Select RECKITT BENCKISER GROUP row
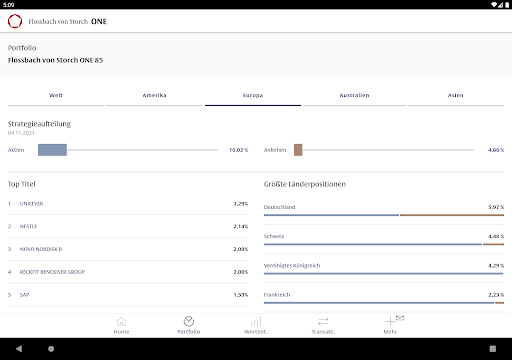This screenshot has height=360, width=512. [128, 272]
